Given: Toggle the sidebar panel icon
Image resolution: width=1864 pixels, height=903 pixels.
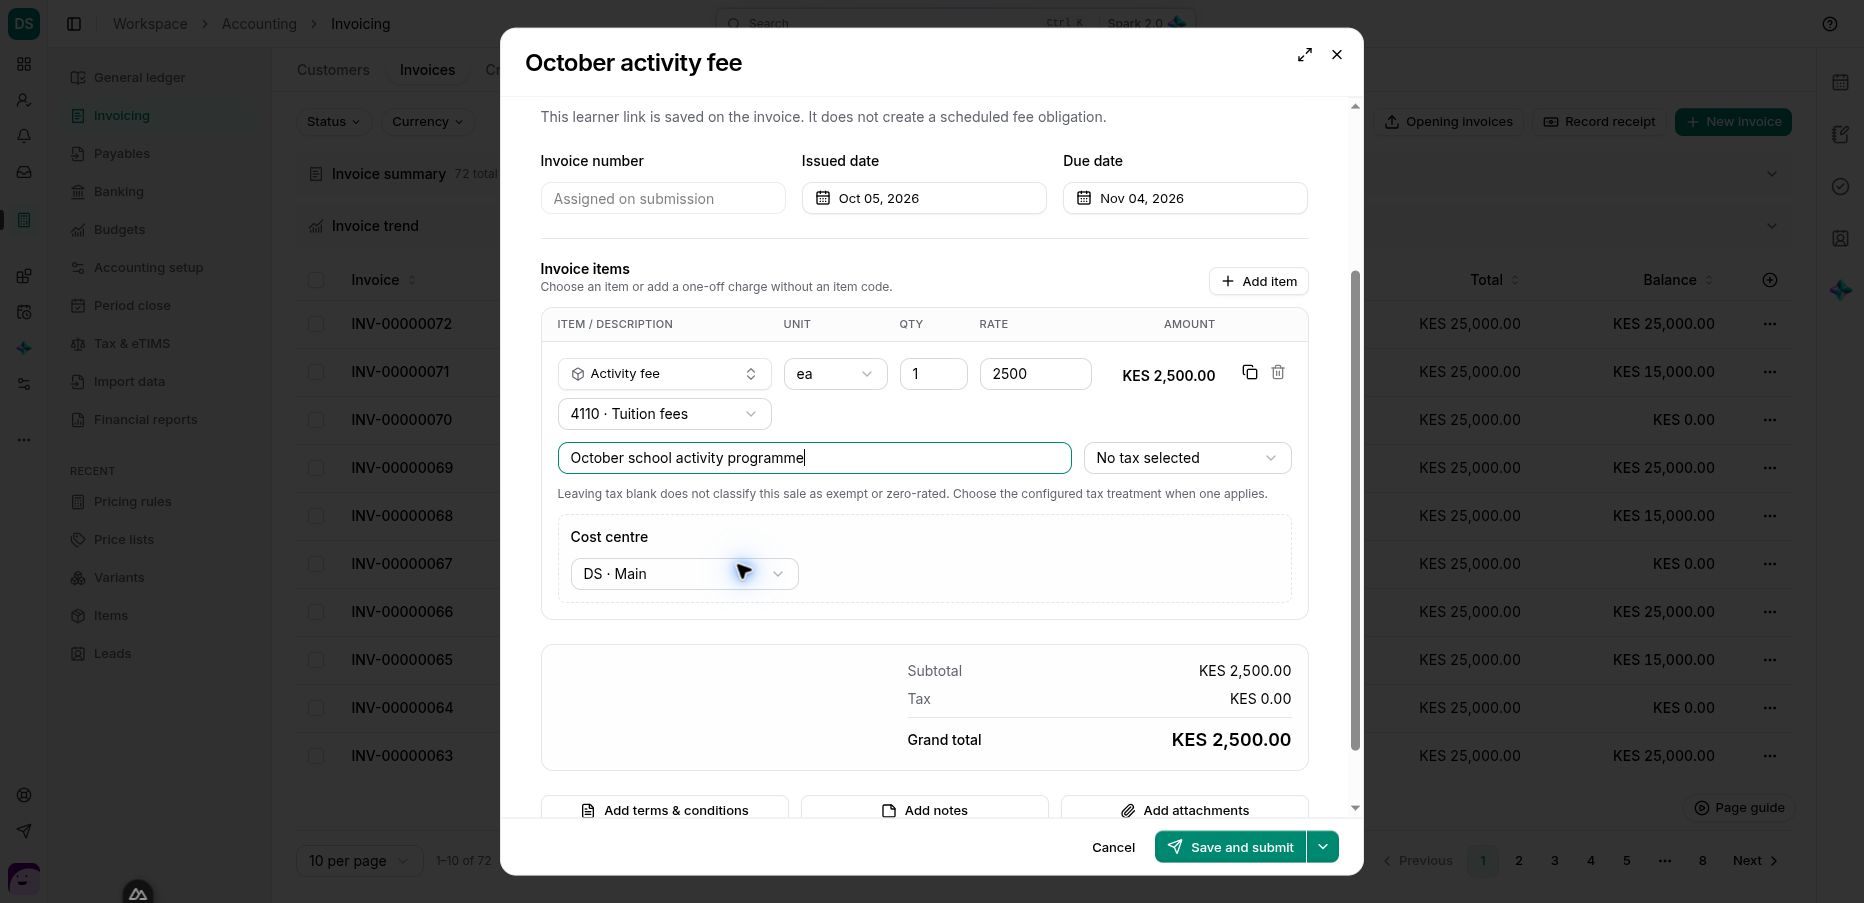Looking at the screenshot, I should click(x=74, y=24).
